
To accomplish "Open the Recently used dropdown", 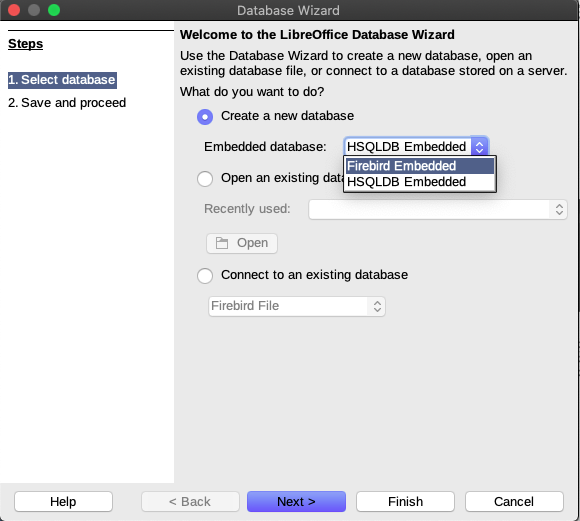I will click(x=438, y=209).
